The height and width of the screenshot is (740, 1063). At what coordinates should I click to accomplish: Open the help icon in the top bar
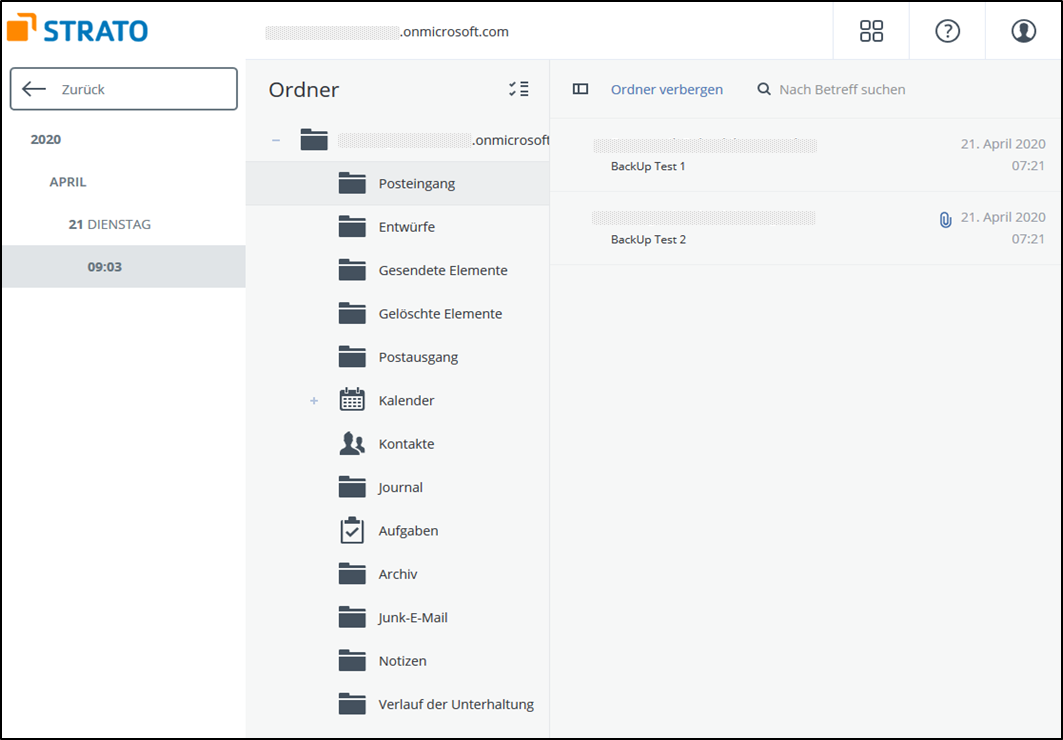946,30
